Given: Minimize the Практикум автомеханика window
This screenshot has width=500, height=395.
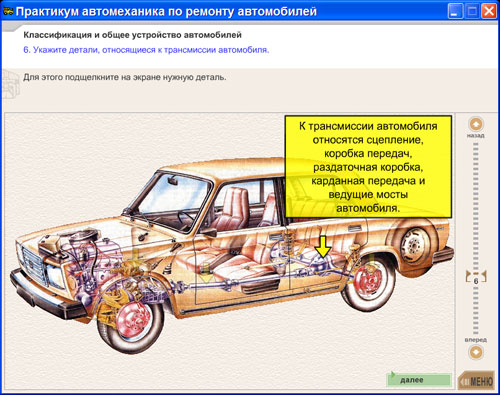Looking at the screenshot, I should click(455, 11).
